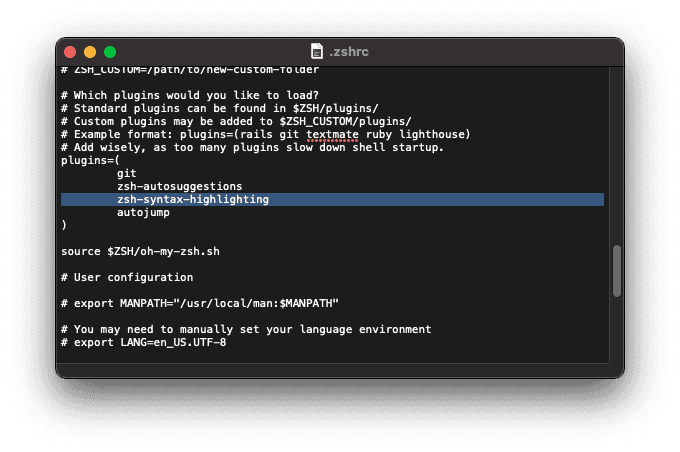
Task: Close the .zshrc window with red button
Action: (70, 51)
